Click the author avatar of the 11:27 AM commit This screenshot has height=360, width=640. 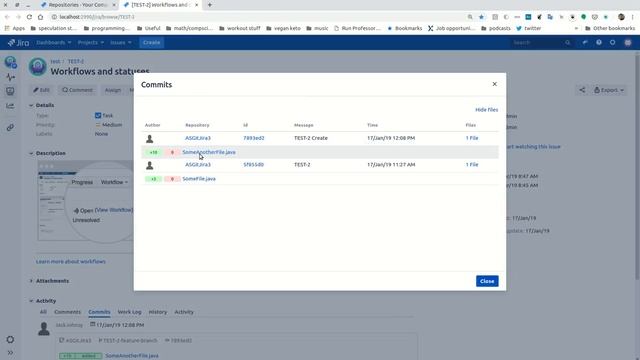pos(150,165)
